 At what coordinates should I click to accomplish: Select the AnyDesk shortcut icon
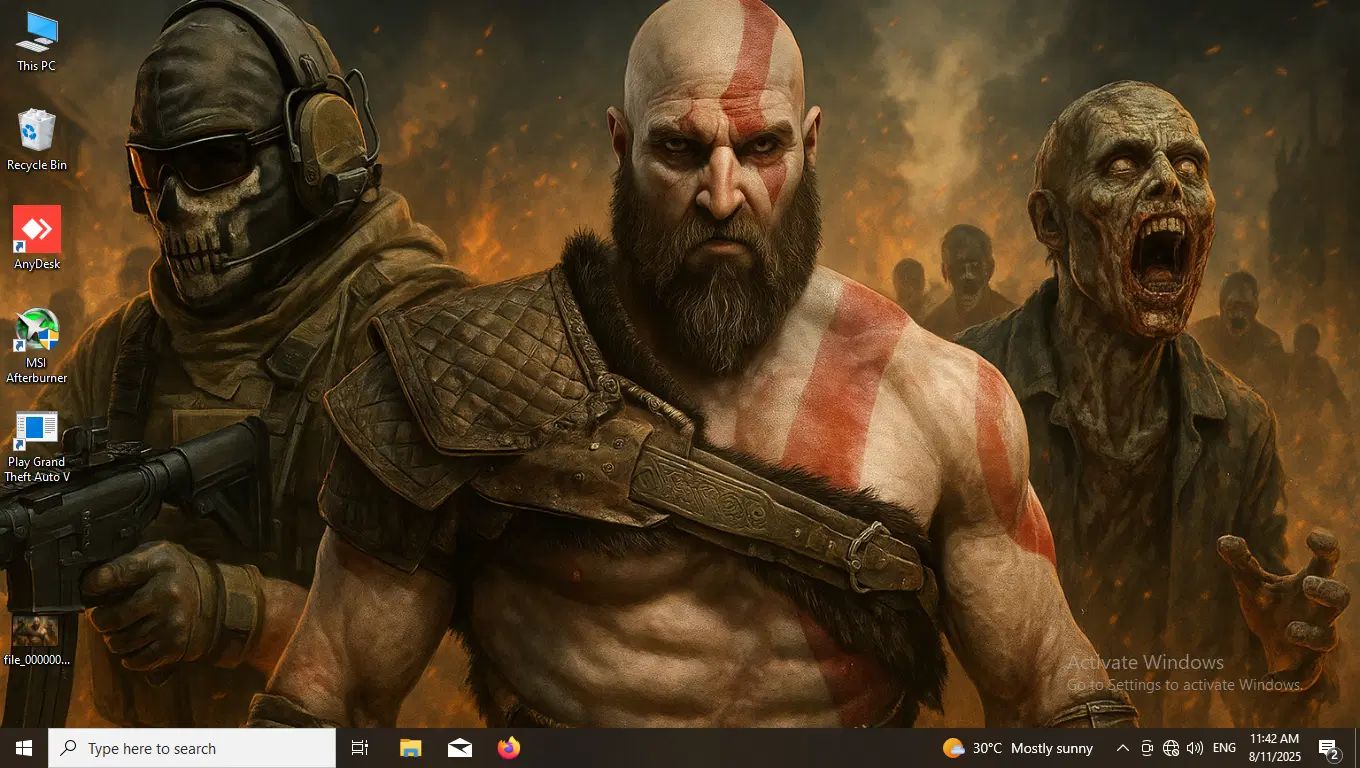tap(37, 238)
